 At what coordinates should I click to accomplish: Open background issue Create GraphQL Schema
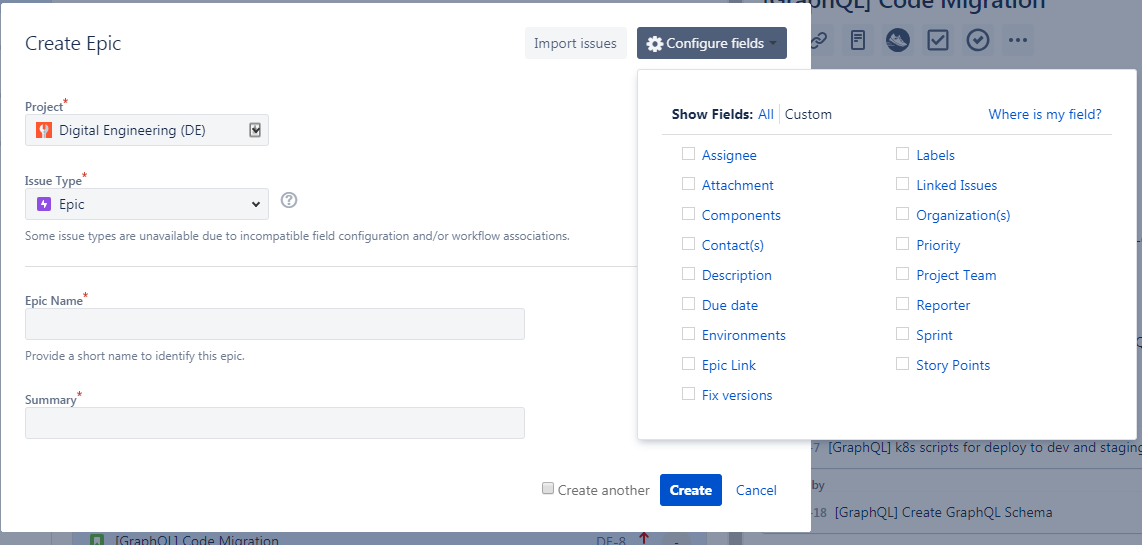pyautogui.click(x=943, y=512)
